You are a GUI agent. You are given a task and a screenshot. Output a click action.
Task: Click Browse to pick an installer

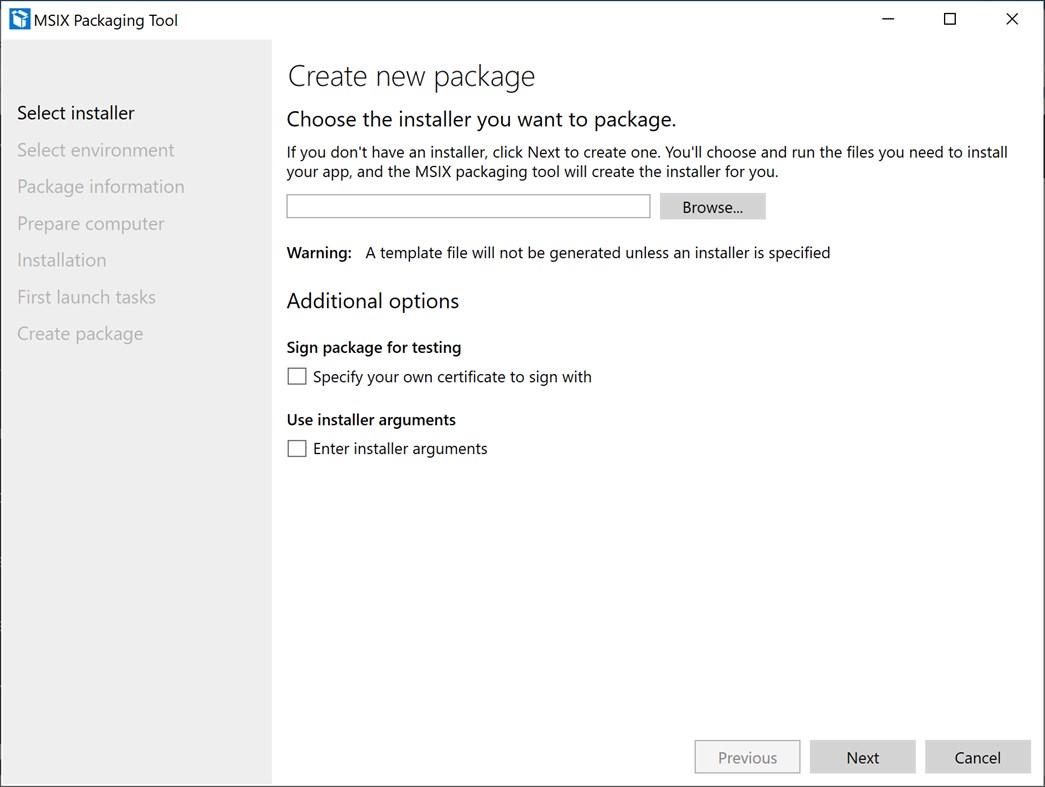click(712, 206)
